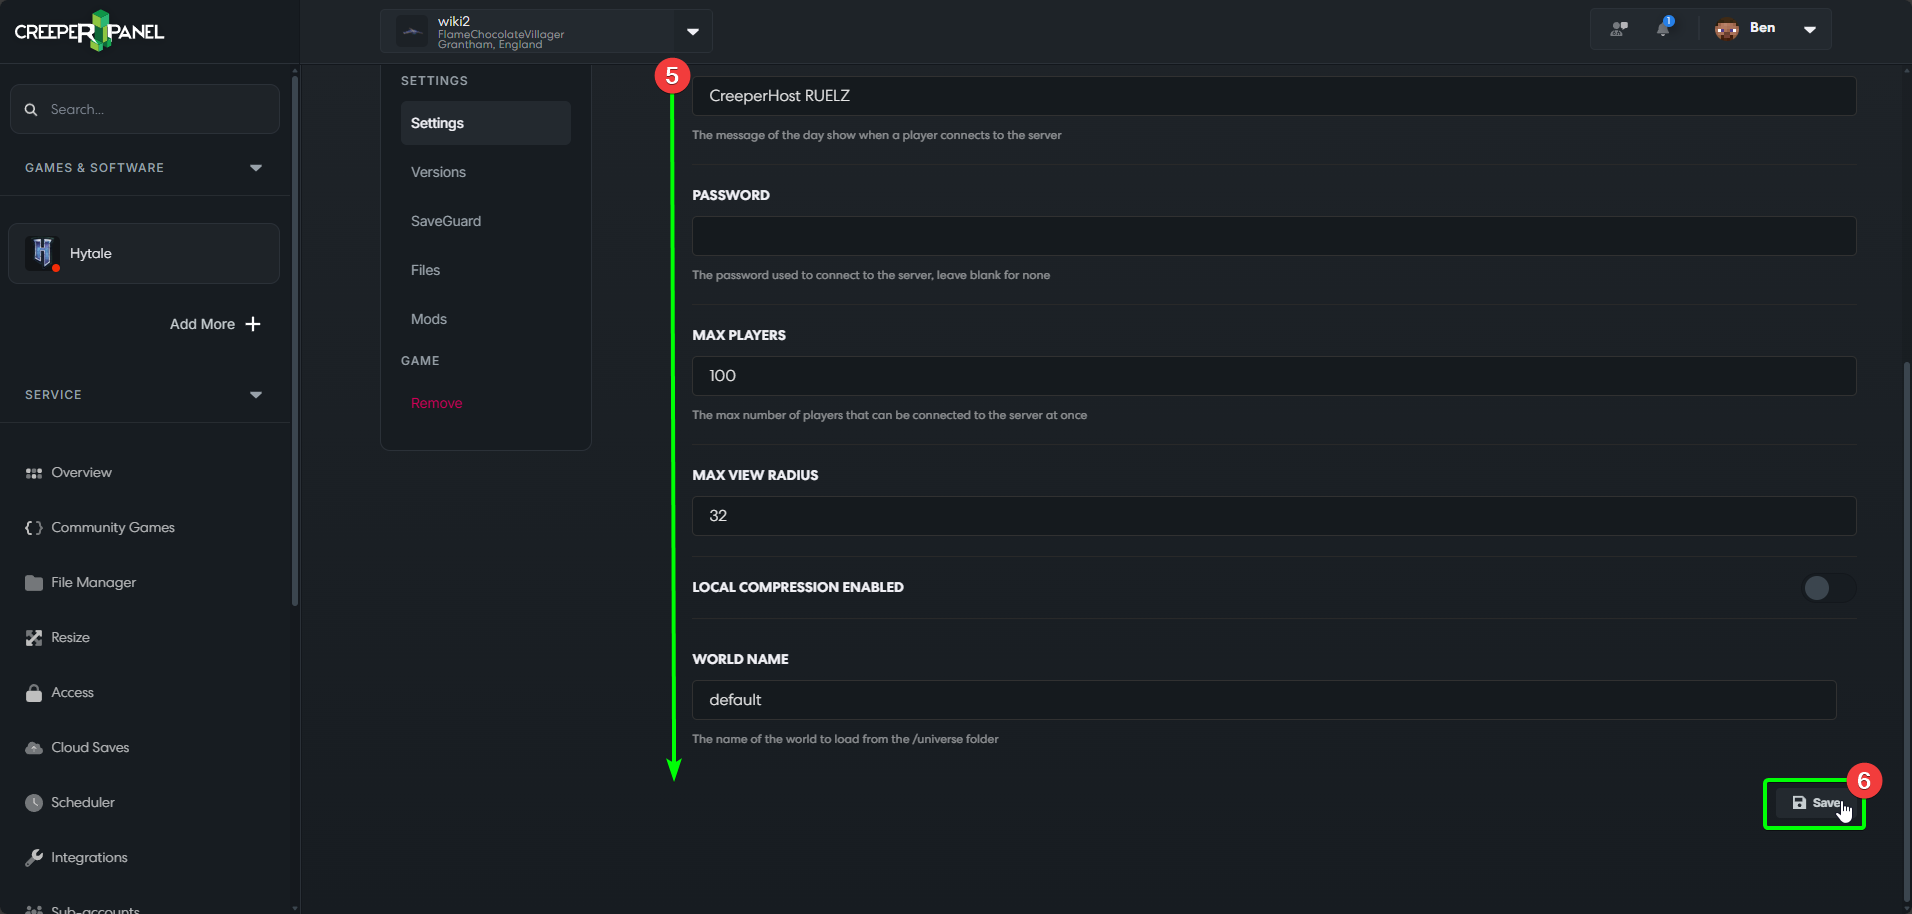This screenshot has height=914, width=1912.
Task: Open the wiki2 server selector dropdown
Action: tap(691, 31)
